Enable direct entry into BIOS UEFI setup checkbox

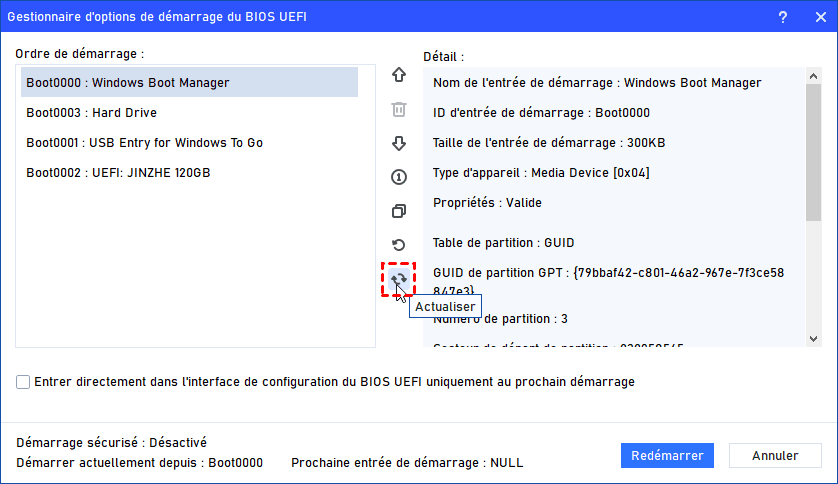pos(23,382)
